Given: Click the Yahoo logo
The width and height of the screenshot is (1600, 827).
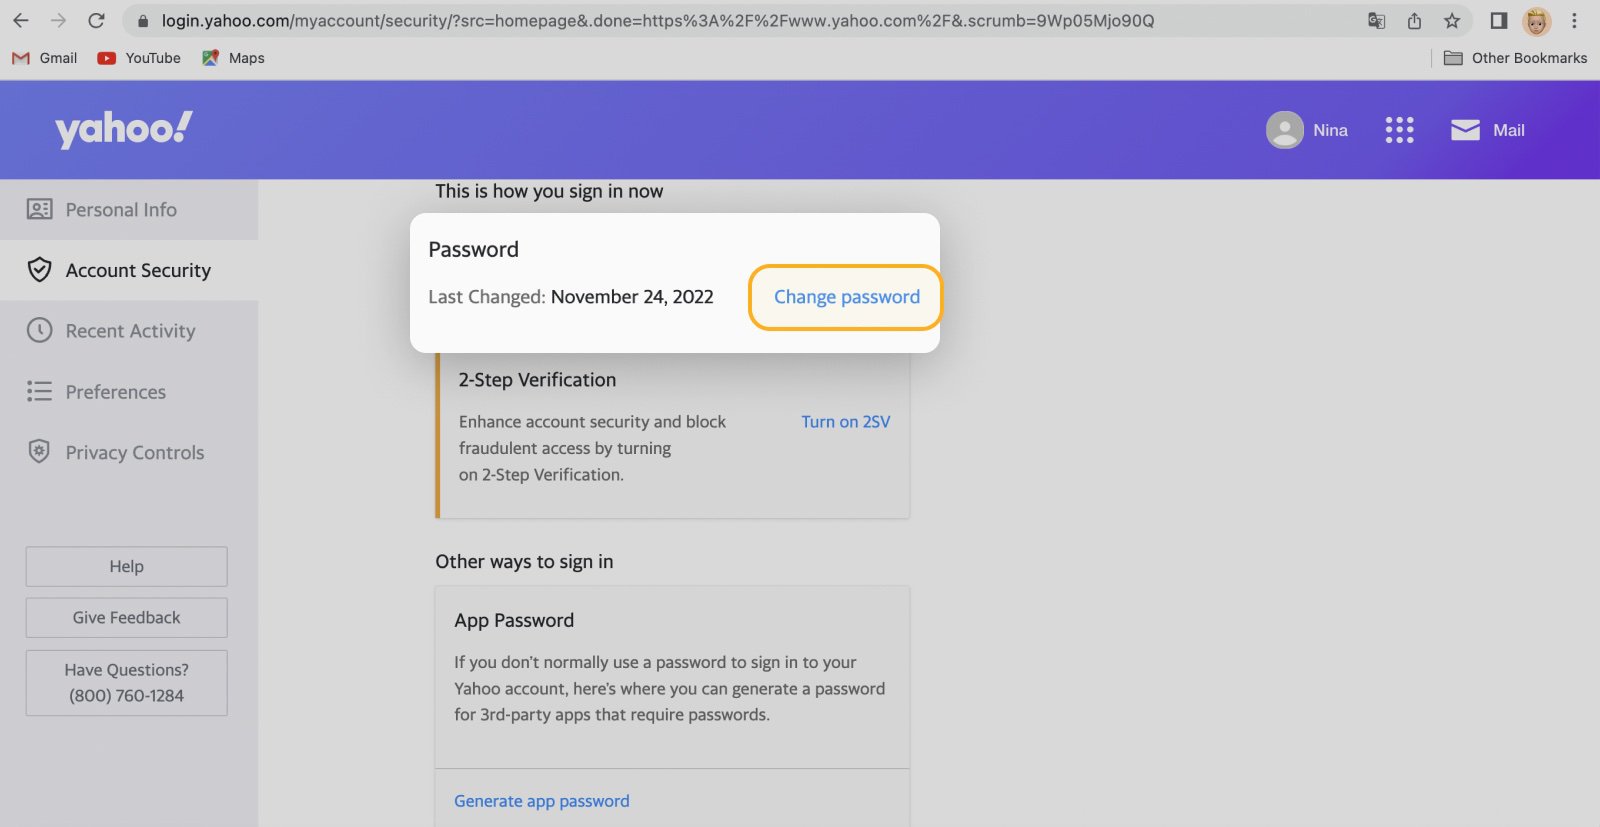Looking at the screenshot, I should (x=120, y=128).
